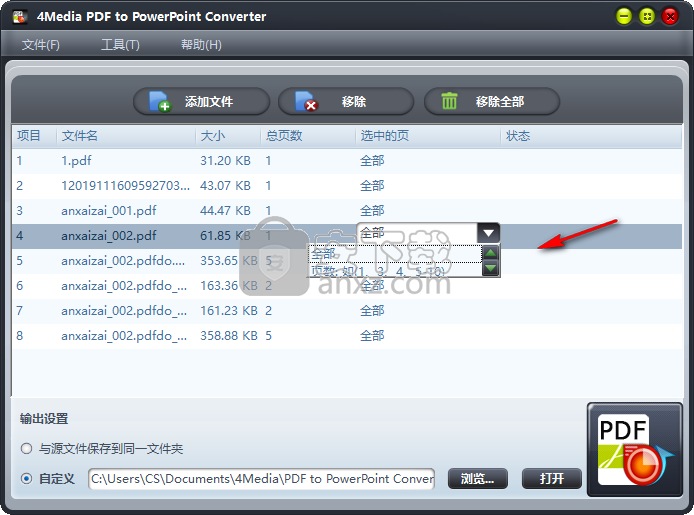Select the file sized 358.88 KB
694x515 pixels.
click(347, 336)
